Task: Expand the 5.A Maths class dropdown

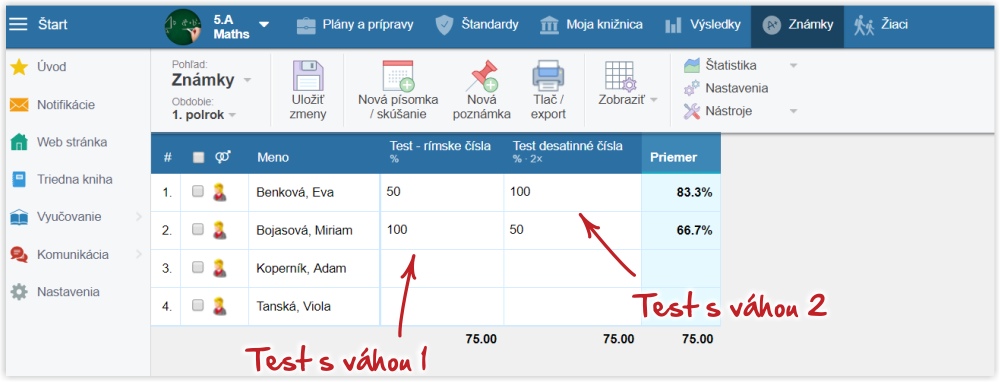Action: coord(264,25)
